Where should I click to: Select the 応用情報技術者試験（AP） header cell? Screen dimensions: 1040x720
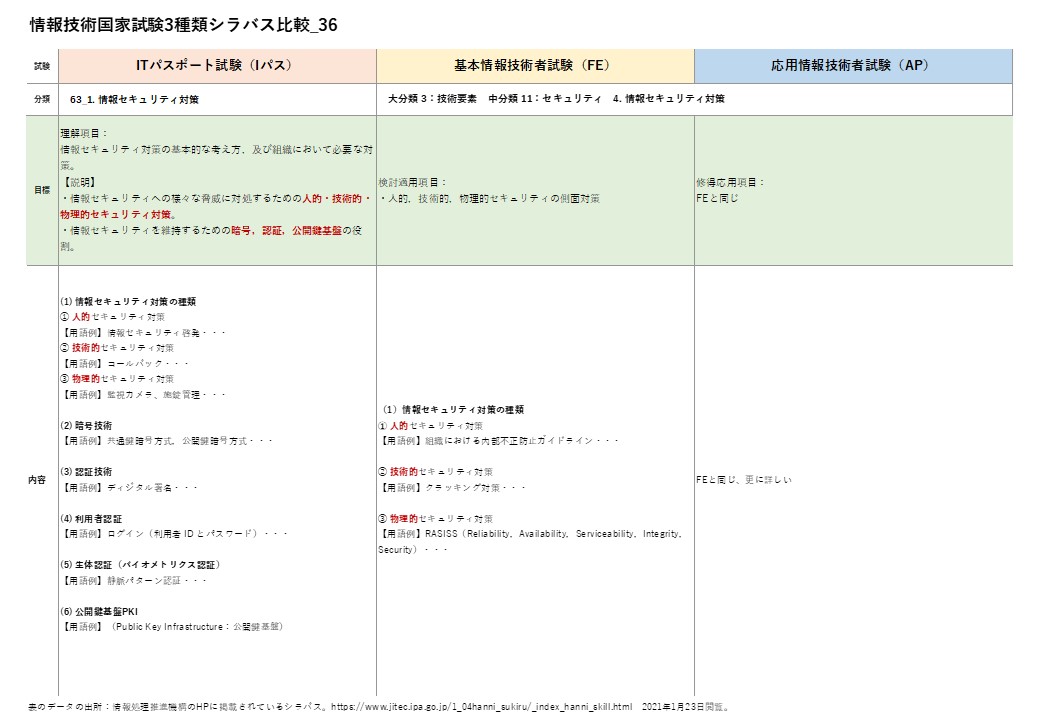point(852,65)
